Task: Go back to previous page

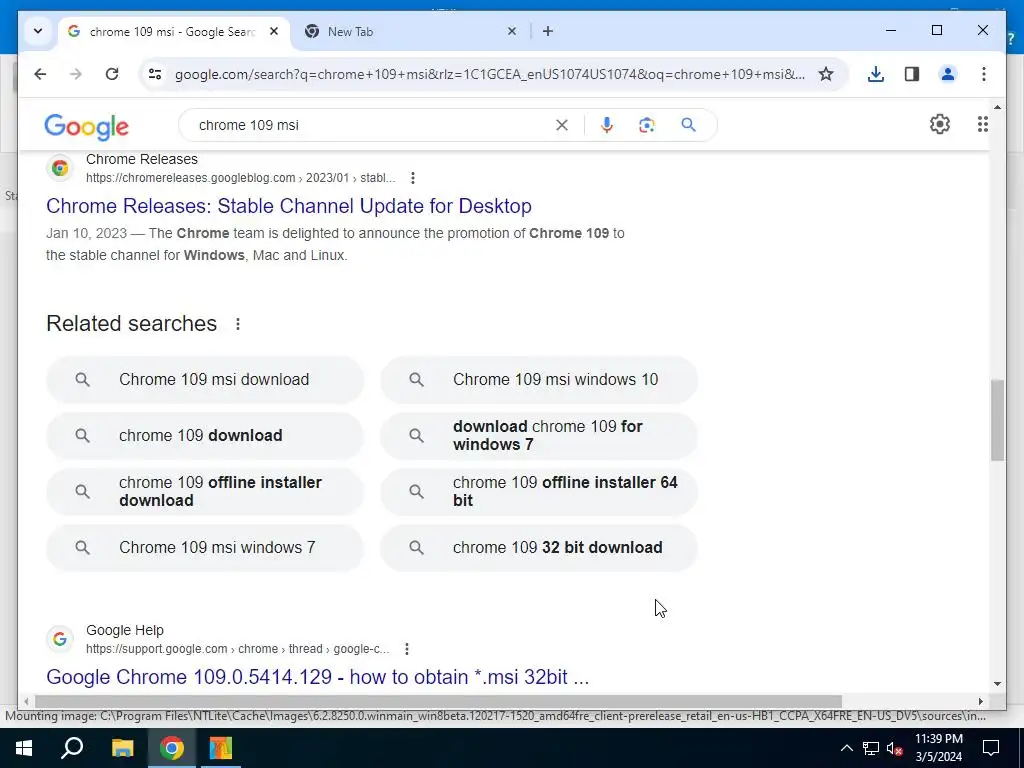Action: pyautogui.click(x=40, y=74)
